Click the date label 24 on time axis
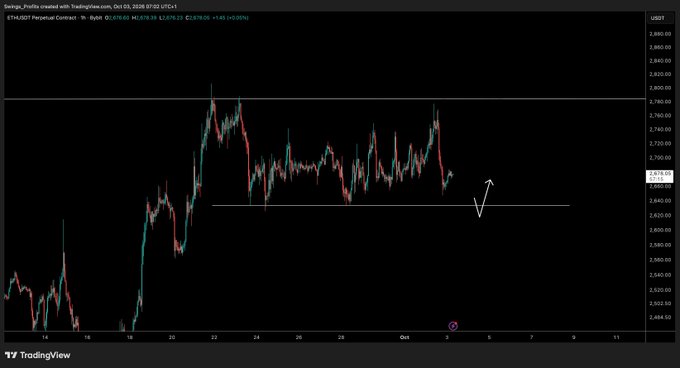The width and height of the screenshot is (680, 368). click(x=256, y=337)
